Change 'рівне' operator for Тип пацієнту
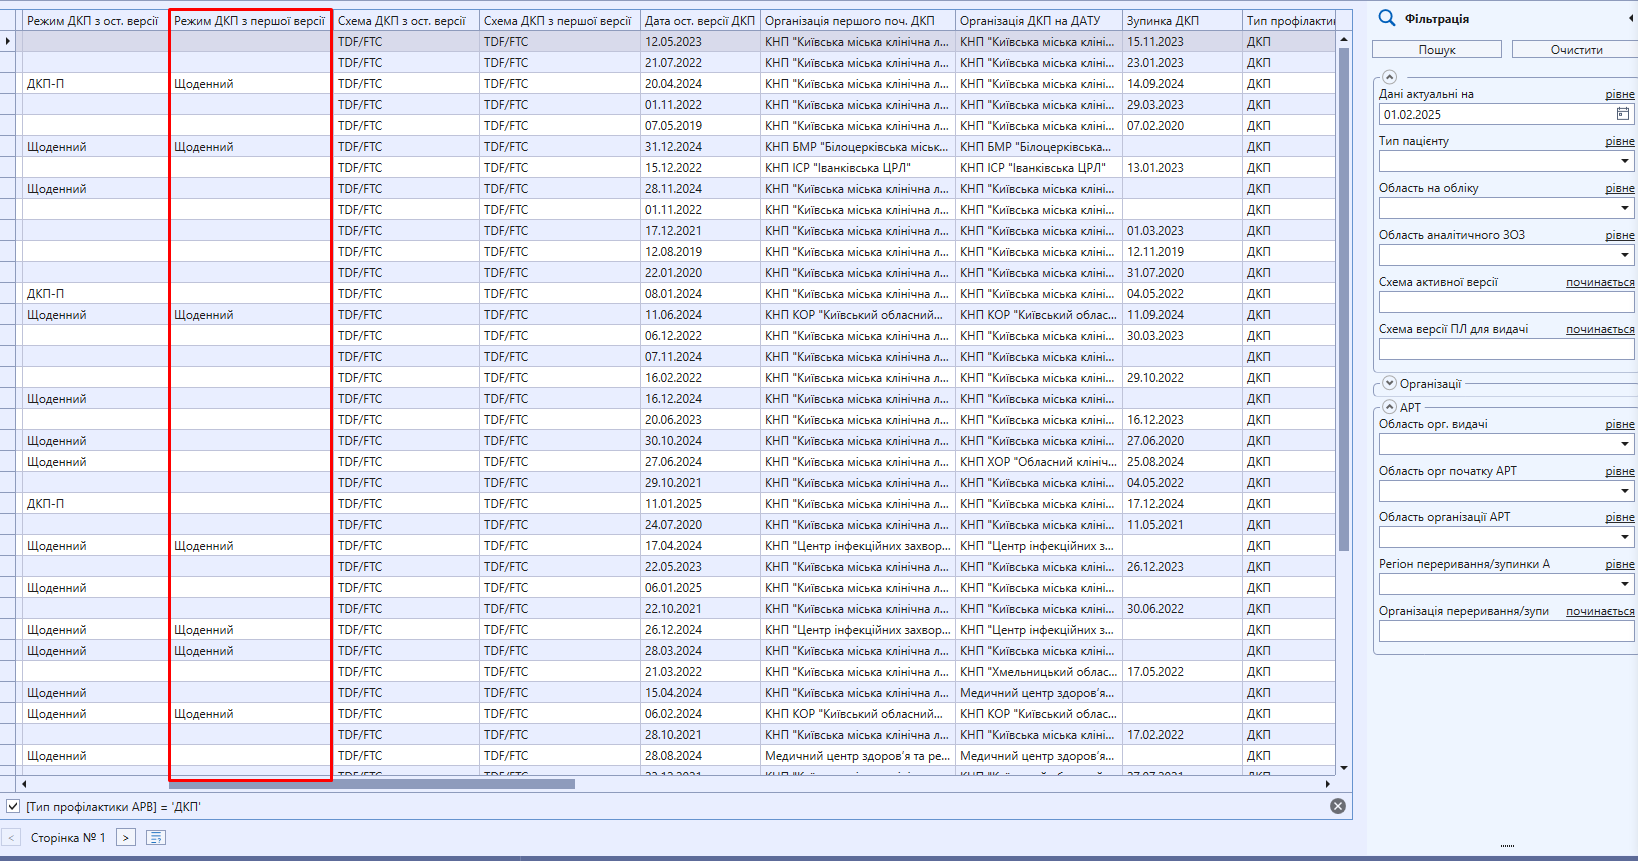The image size is (1638, 861). [1620, 141]
